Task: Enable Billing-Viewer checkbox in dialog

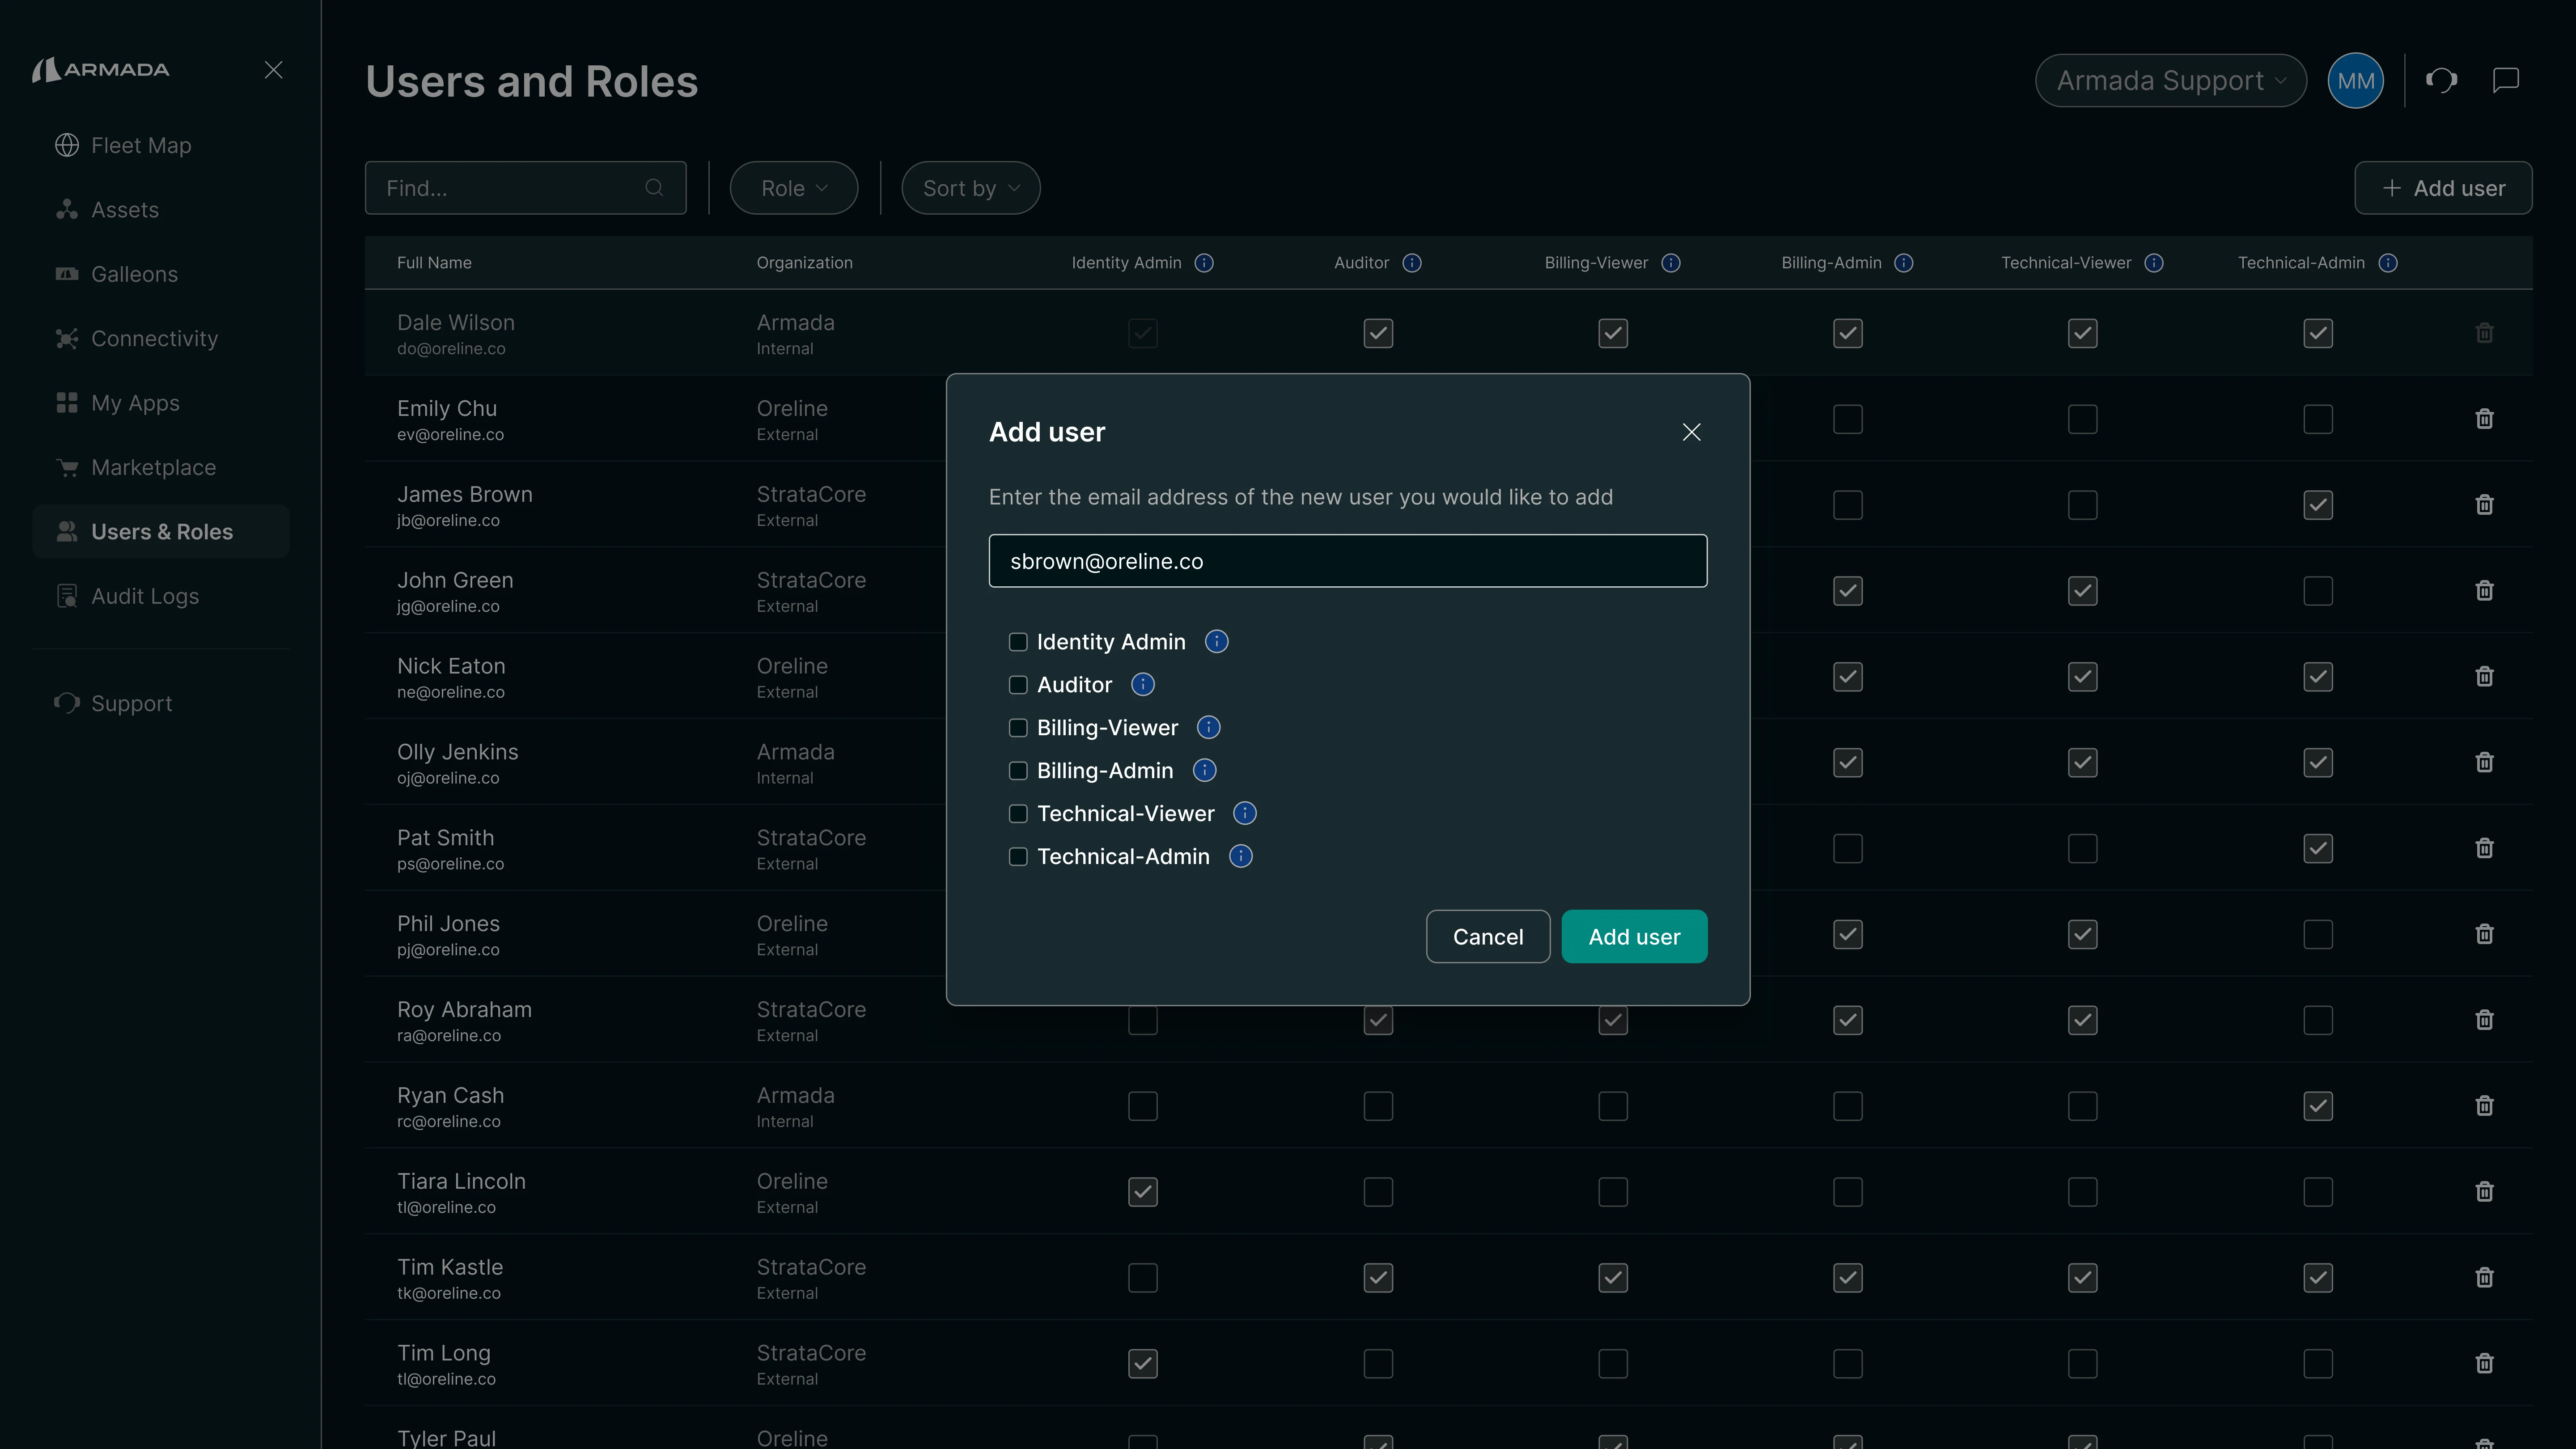Action: pos(1018,728)
